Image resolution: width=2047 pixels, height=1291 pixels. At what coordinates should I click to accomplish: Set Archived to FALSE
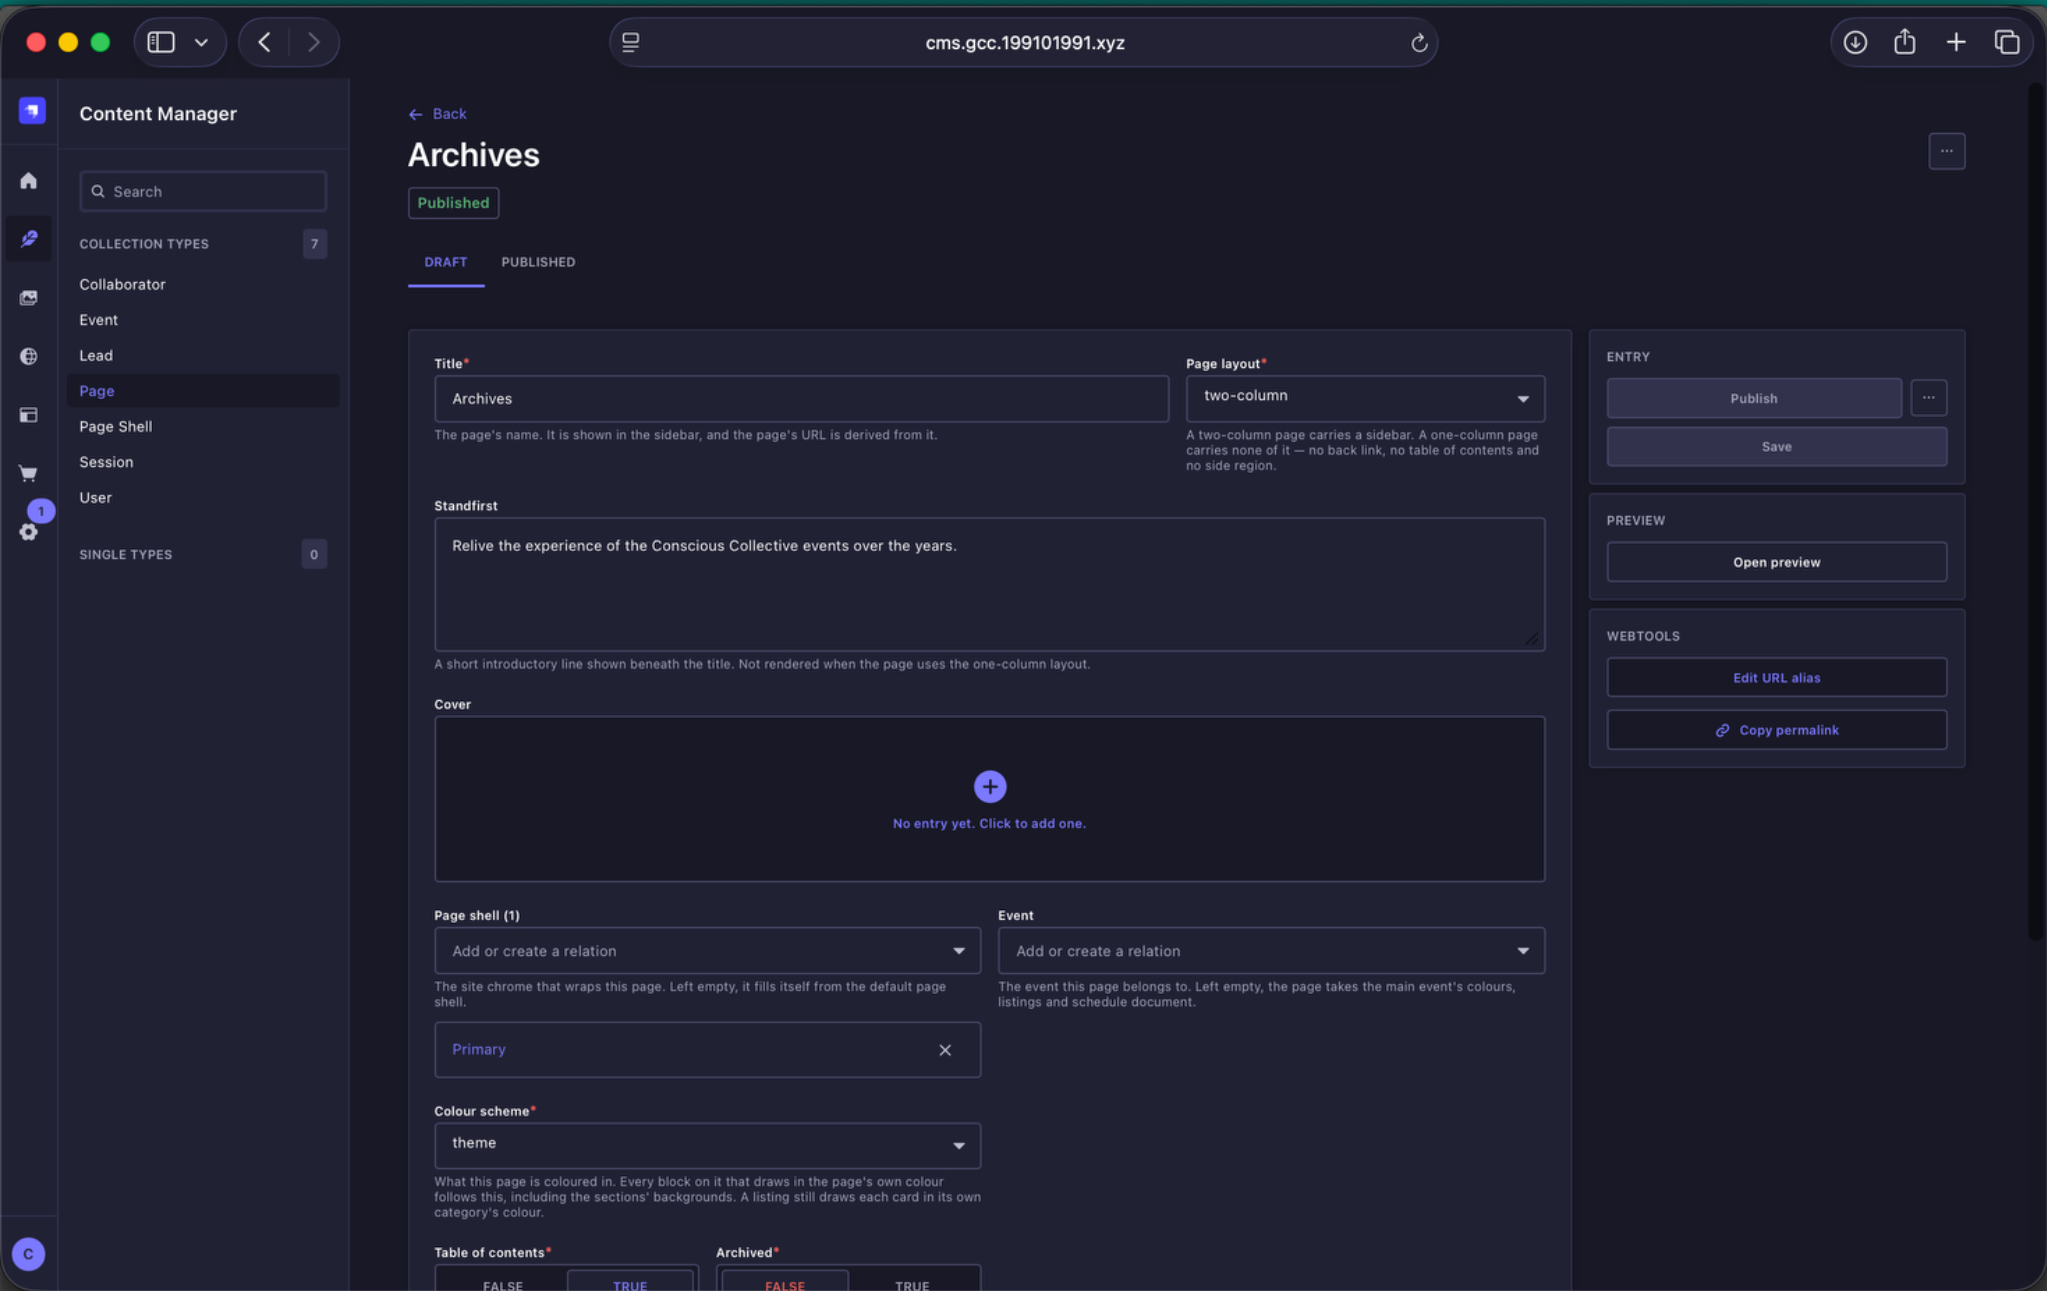pyautogui.click(x=785, y=1281)
